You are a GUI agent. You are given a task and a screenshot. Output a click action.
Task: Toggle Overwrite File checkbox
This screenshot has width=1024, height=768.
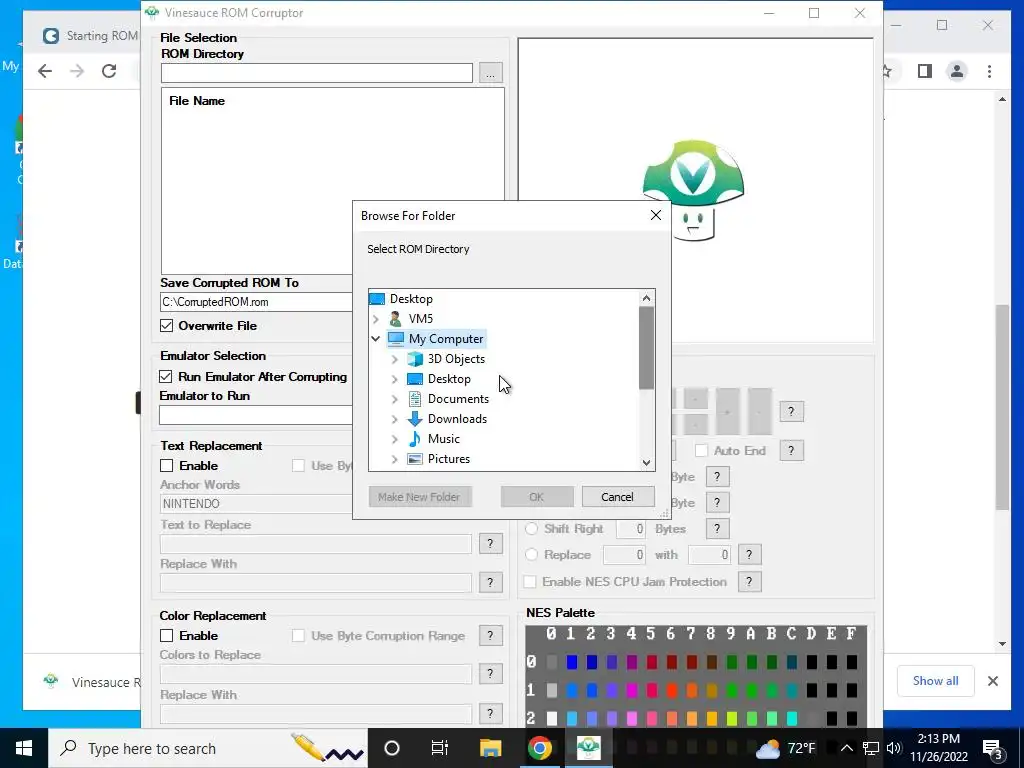point(167,326)
